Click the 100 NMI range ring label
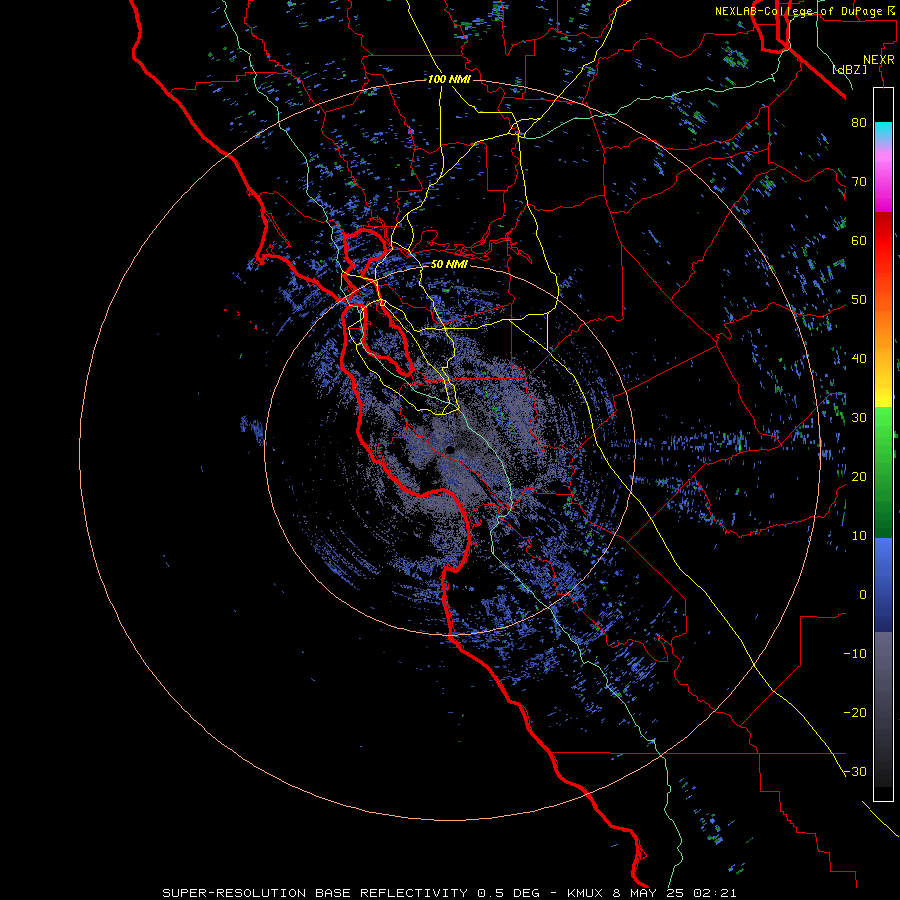 (449, 79)
